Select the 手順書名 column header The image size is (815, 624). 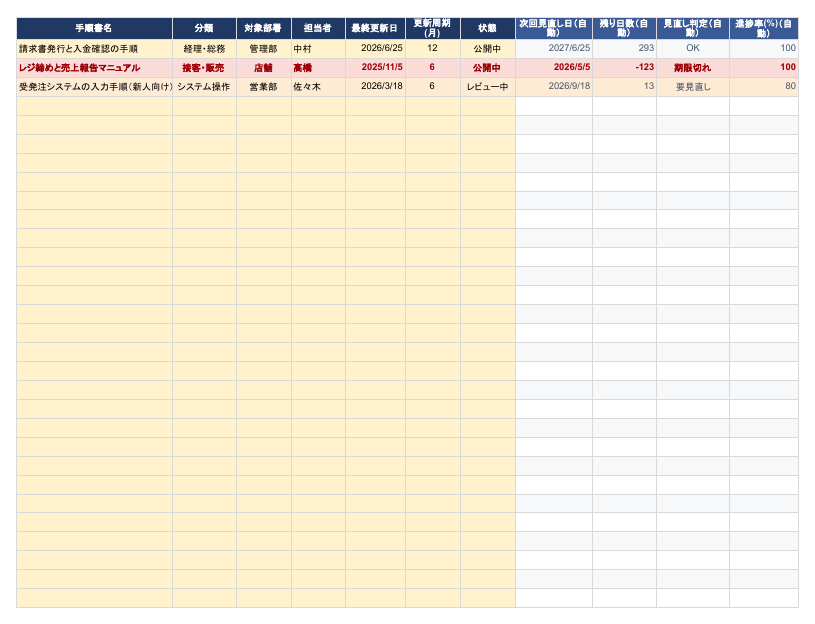coord(94,29)
